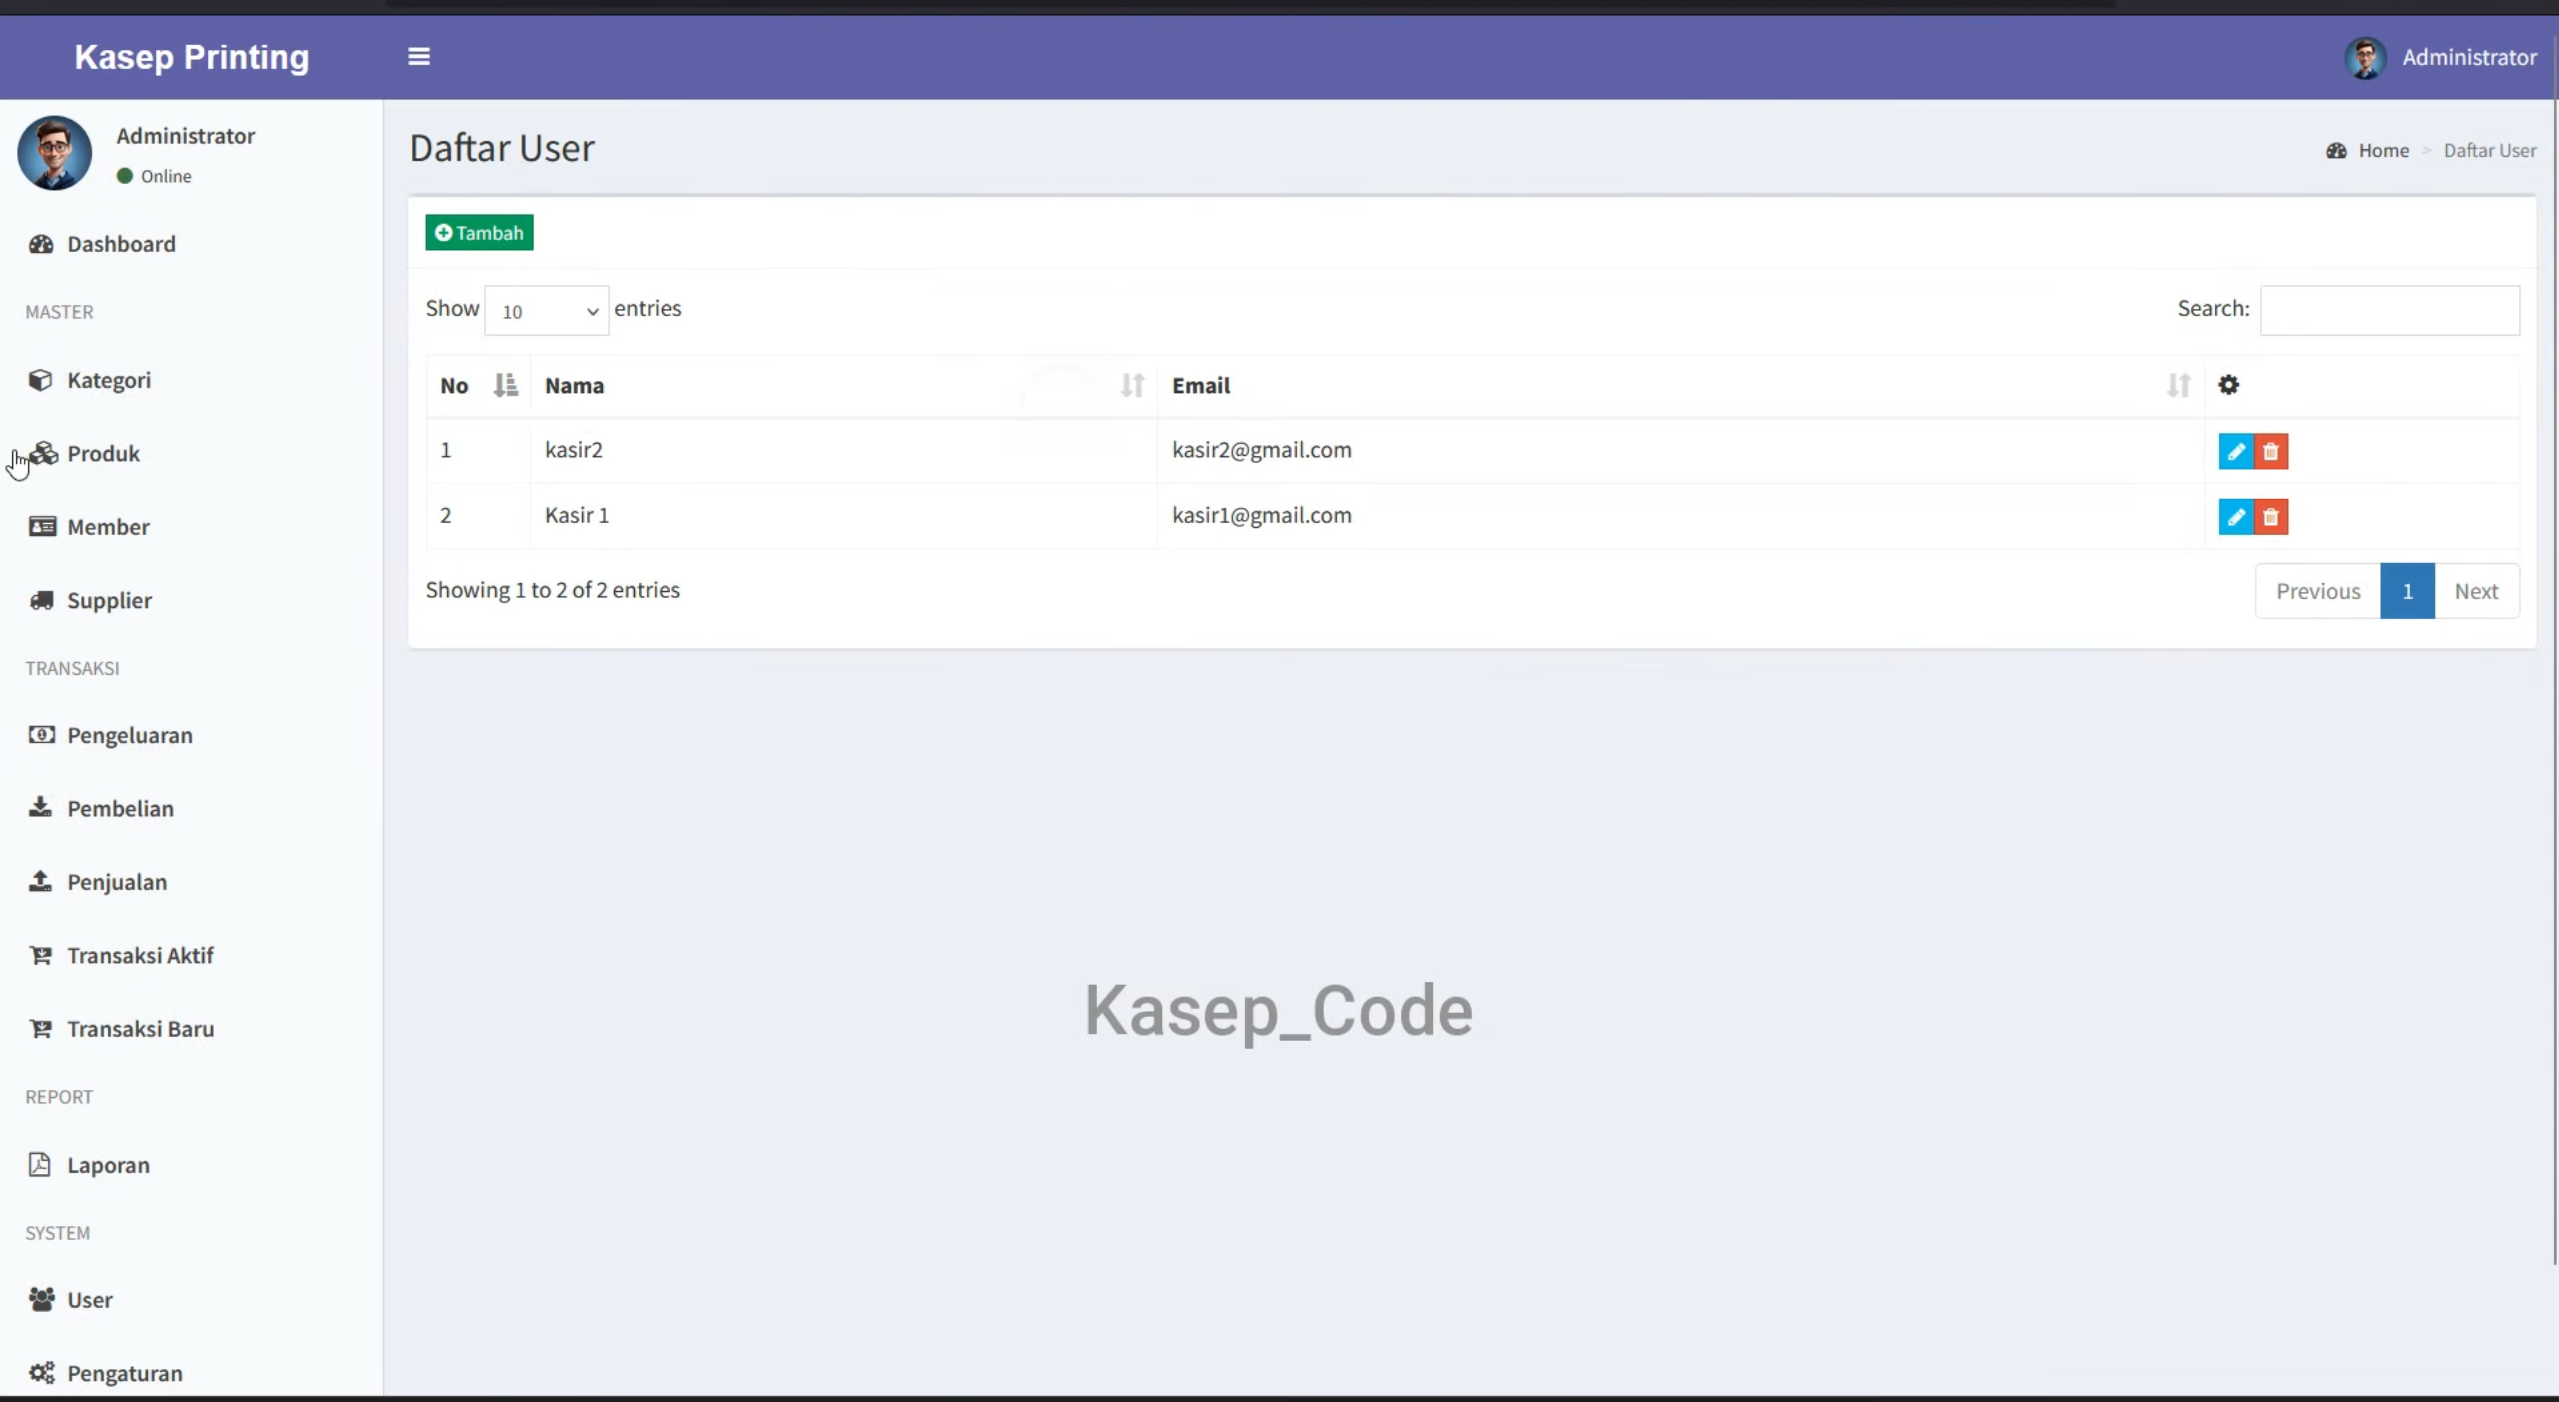Click the Member ID card icon
Screen dimensions: 2559x1402
(x=42, y=526)
